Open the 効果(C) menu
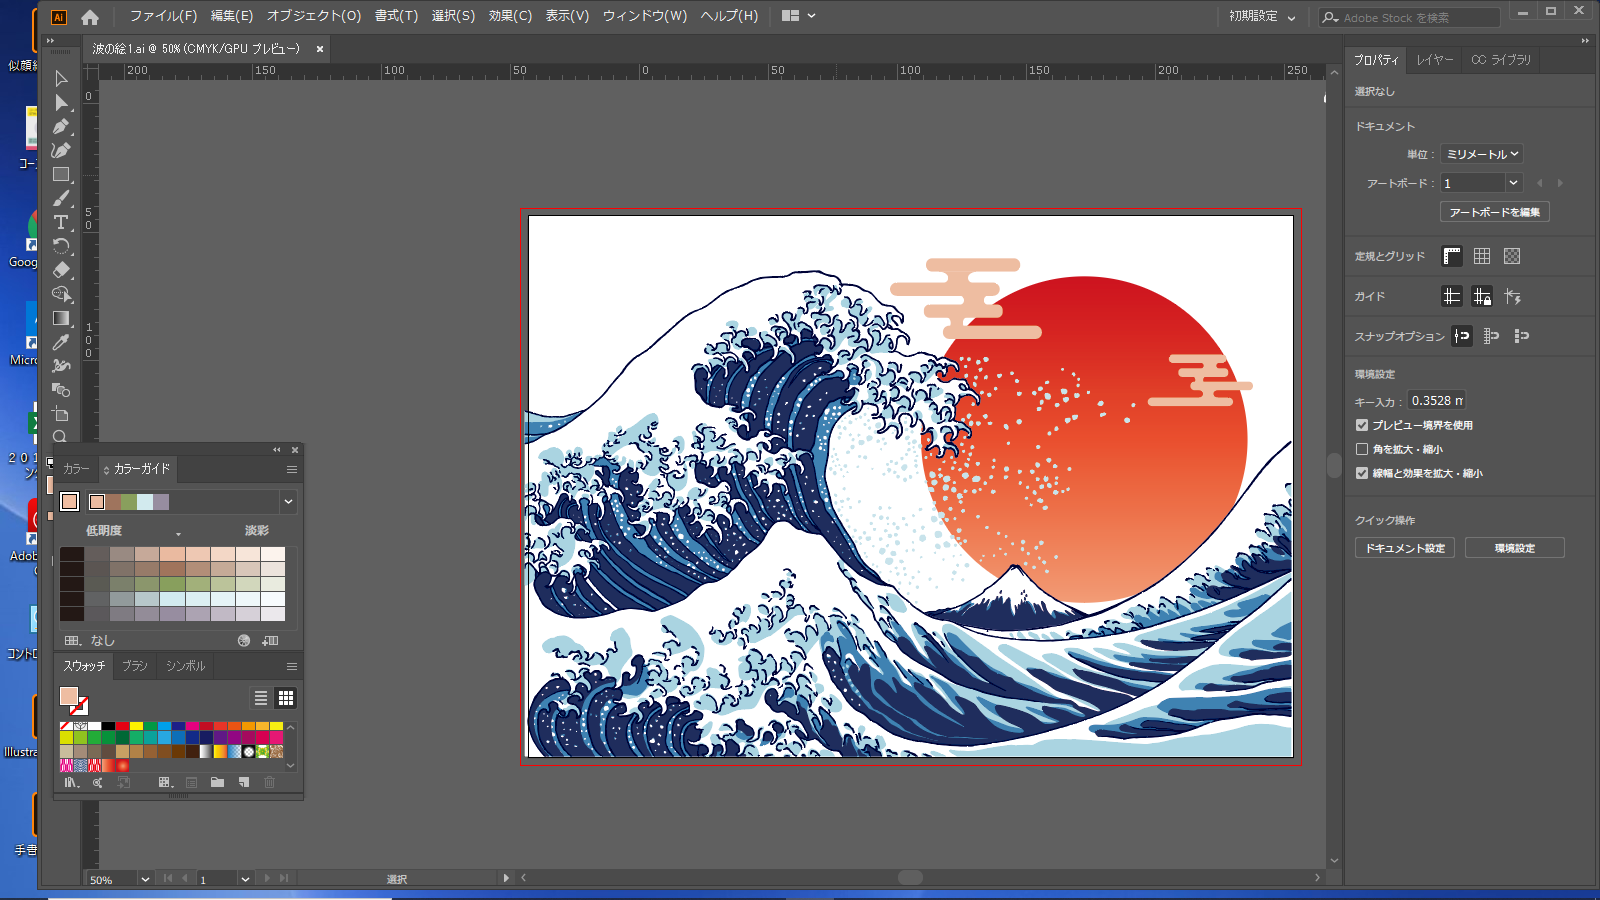 [510, 16]
